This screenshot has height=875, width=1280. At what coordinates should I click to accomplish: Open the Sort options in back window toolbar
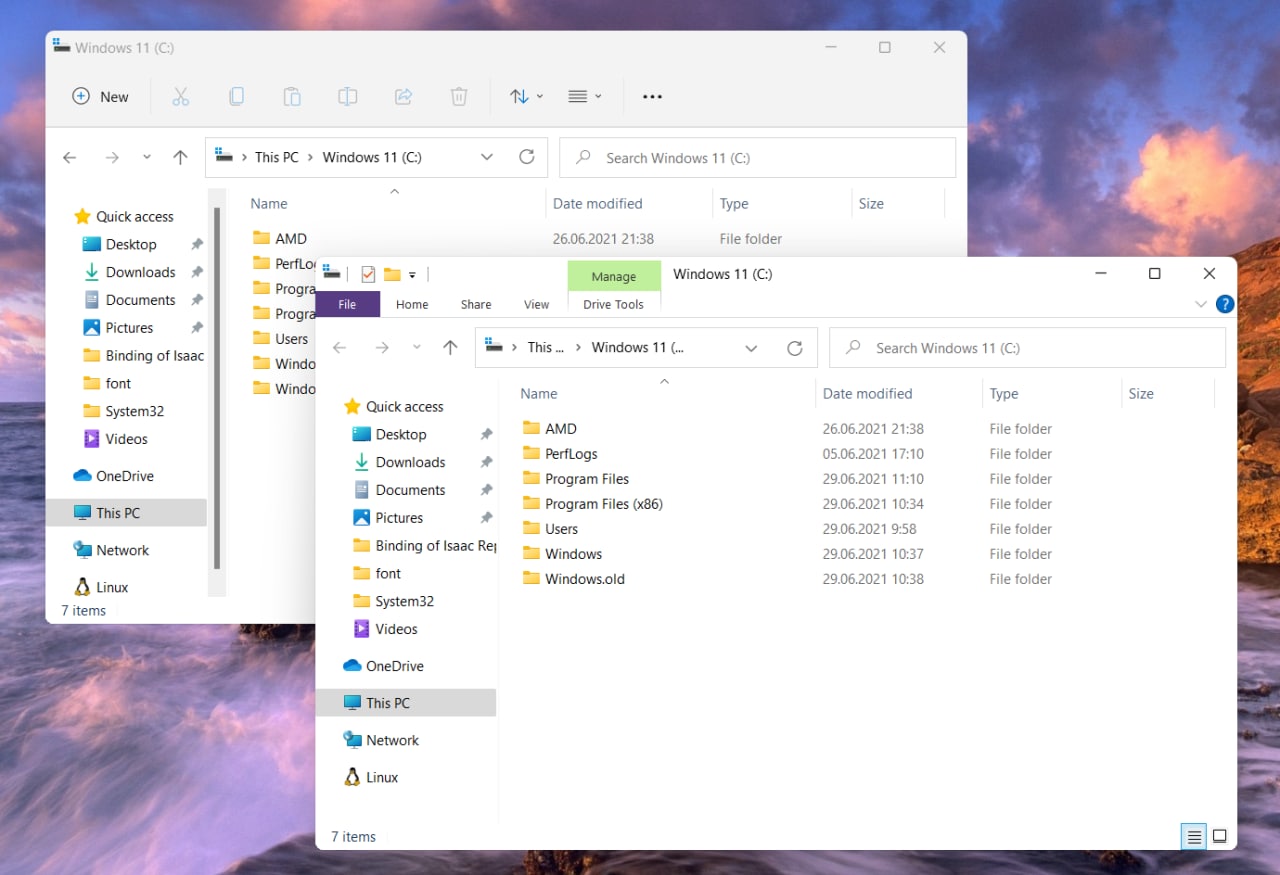click(526, 96)
